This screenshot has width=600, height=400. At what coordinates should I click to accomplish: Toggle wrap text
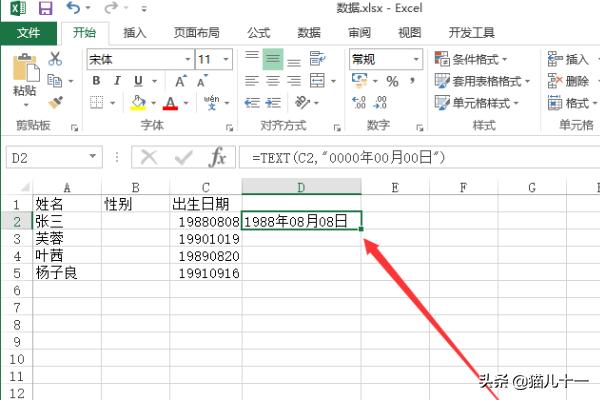point(318,59)
